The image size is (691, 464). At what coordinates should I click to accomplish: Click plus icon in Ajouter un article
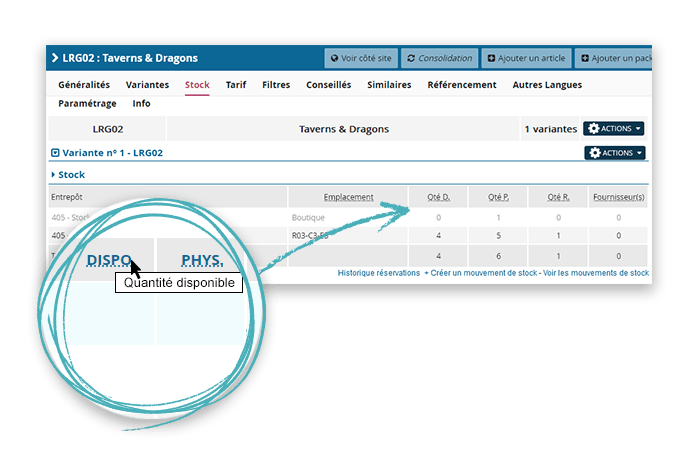[x=491, y=58]
